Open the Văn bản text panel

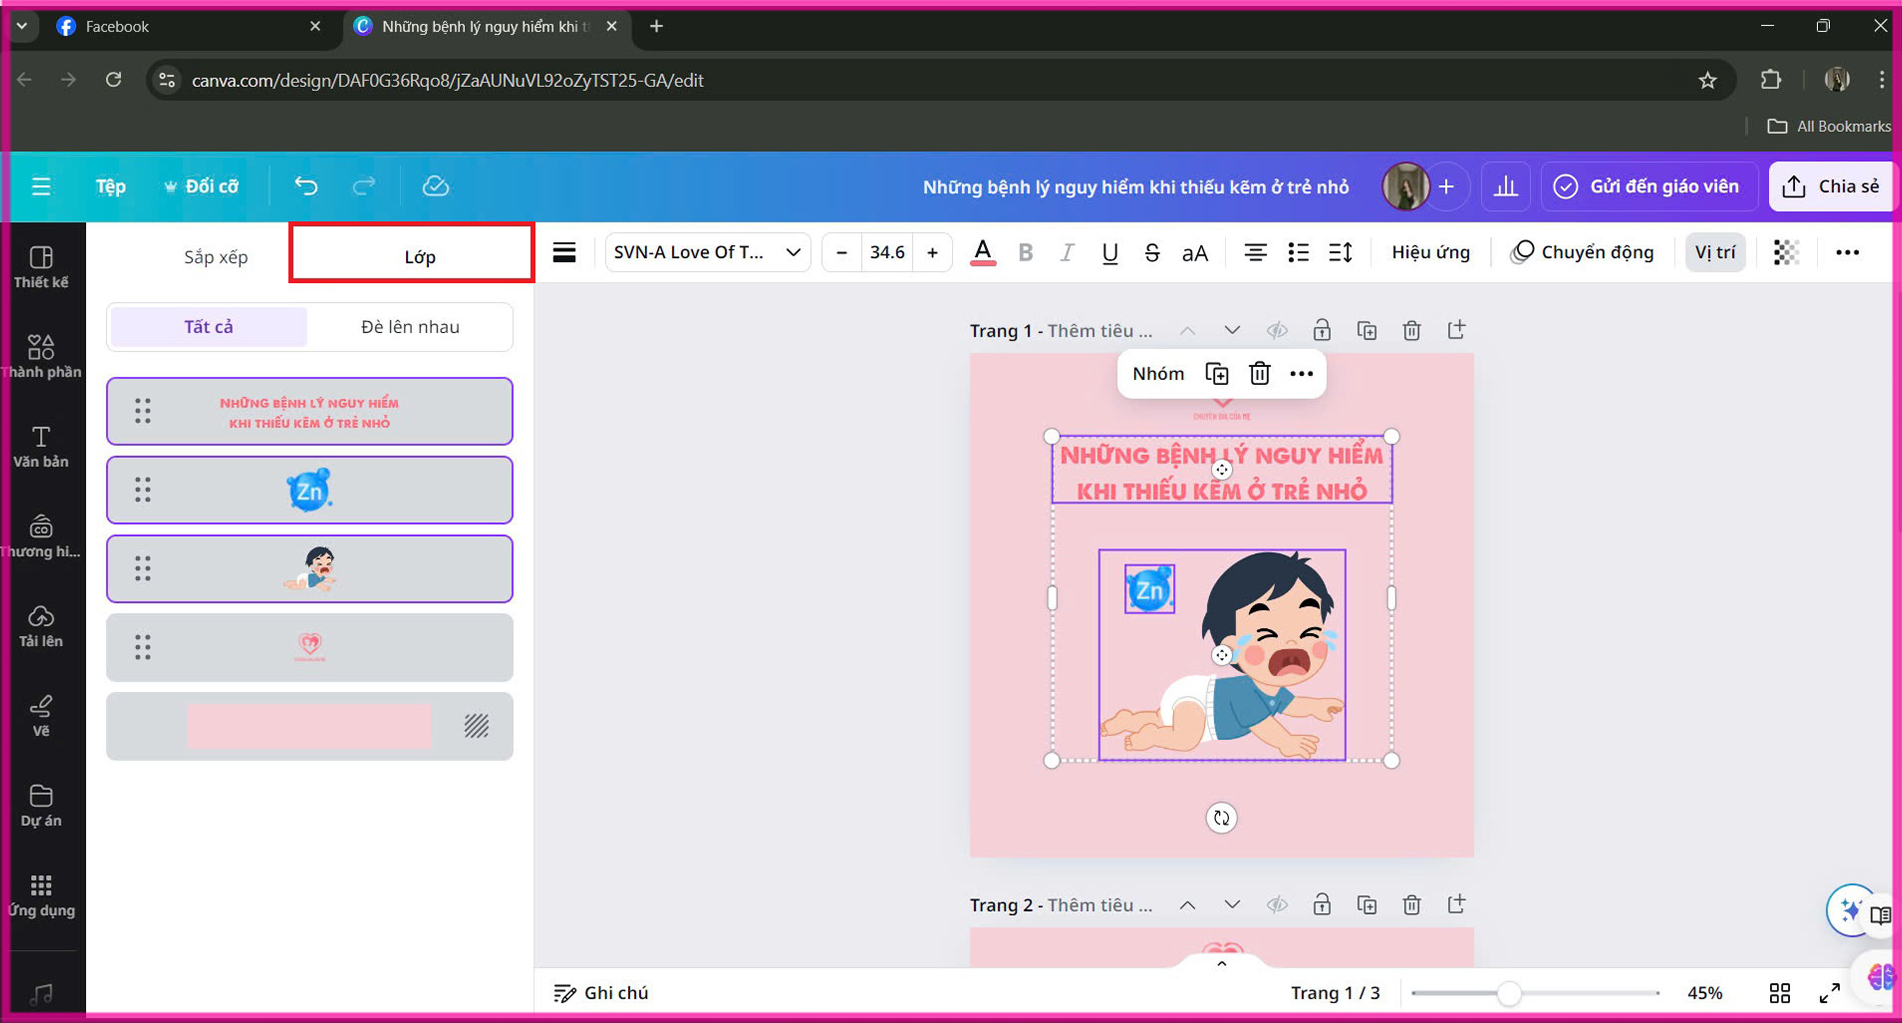point(41,446)
